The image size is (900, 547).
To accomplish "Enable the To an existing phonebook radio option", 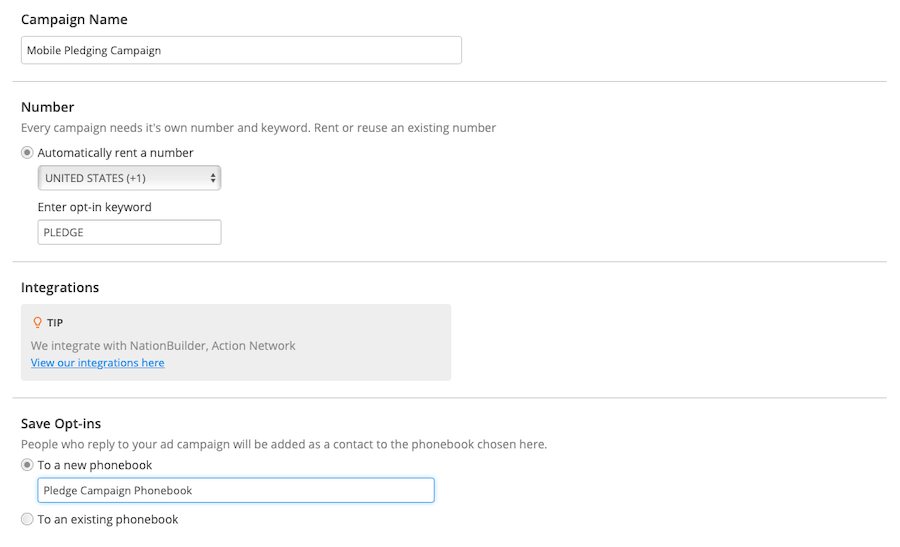I will (x=27, y=519).
